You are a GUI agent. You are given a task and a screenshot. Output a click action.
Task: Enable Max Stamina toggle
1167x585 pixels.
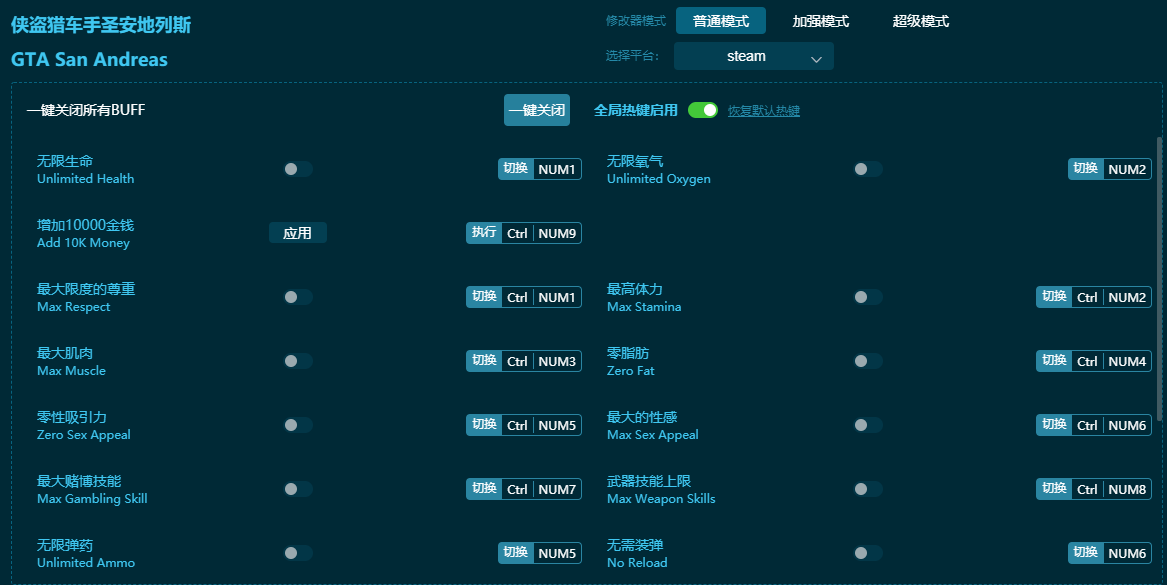(x=867, y=297)
